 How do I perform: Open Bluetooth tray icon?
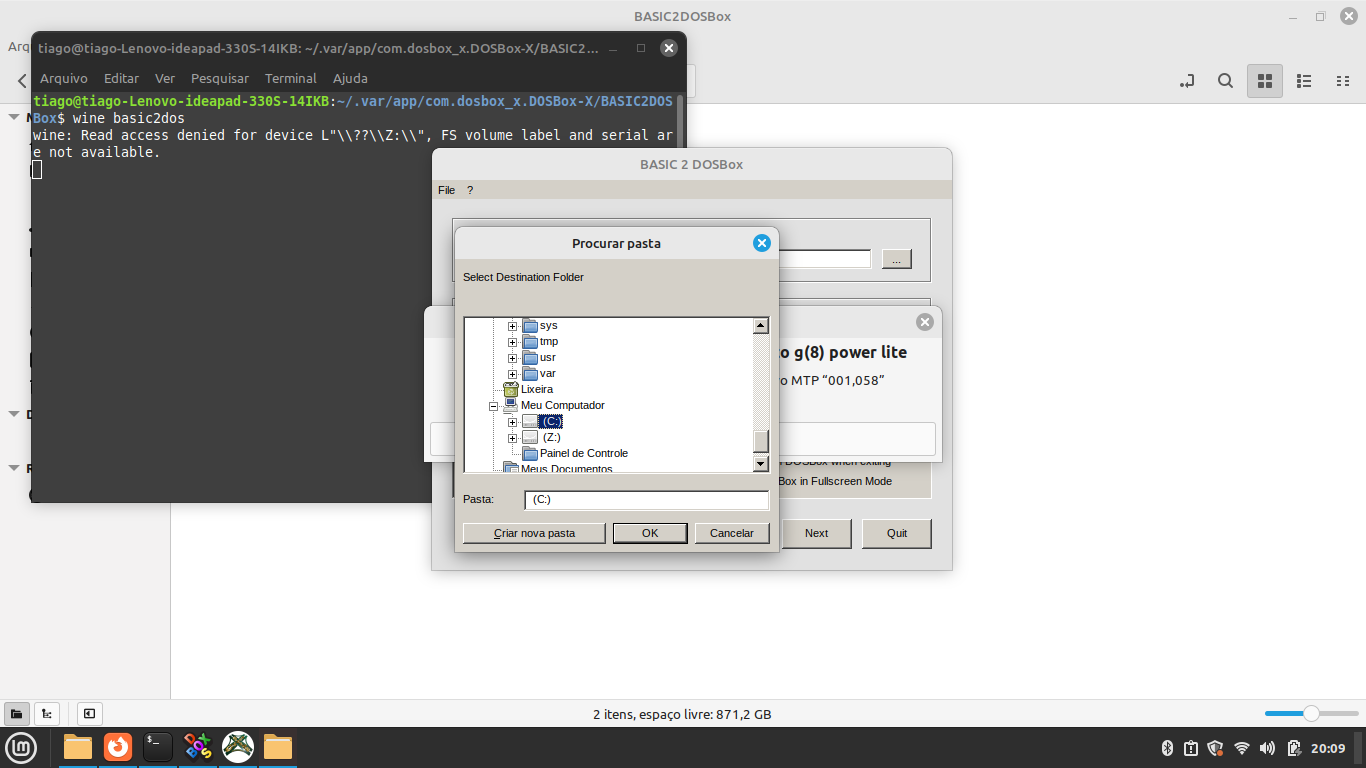(1167, 748)
